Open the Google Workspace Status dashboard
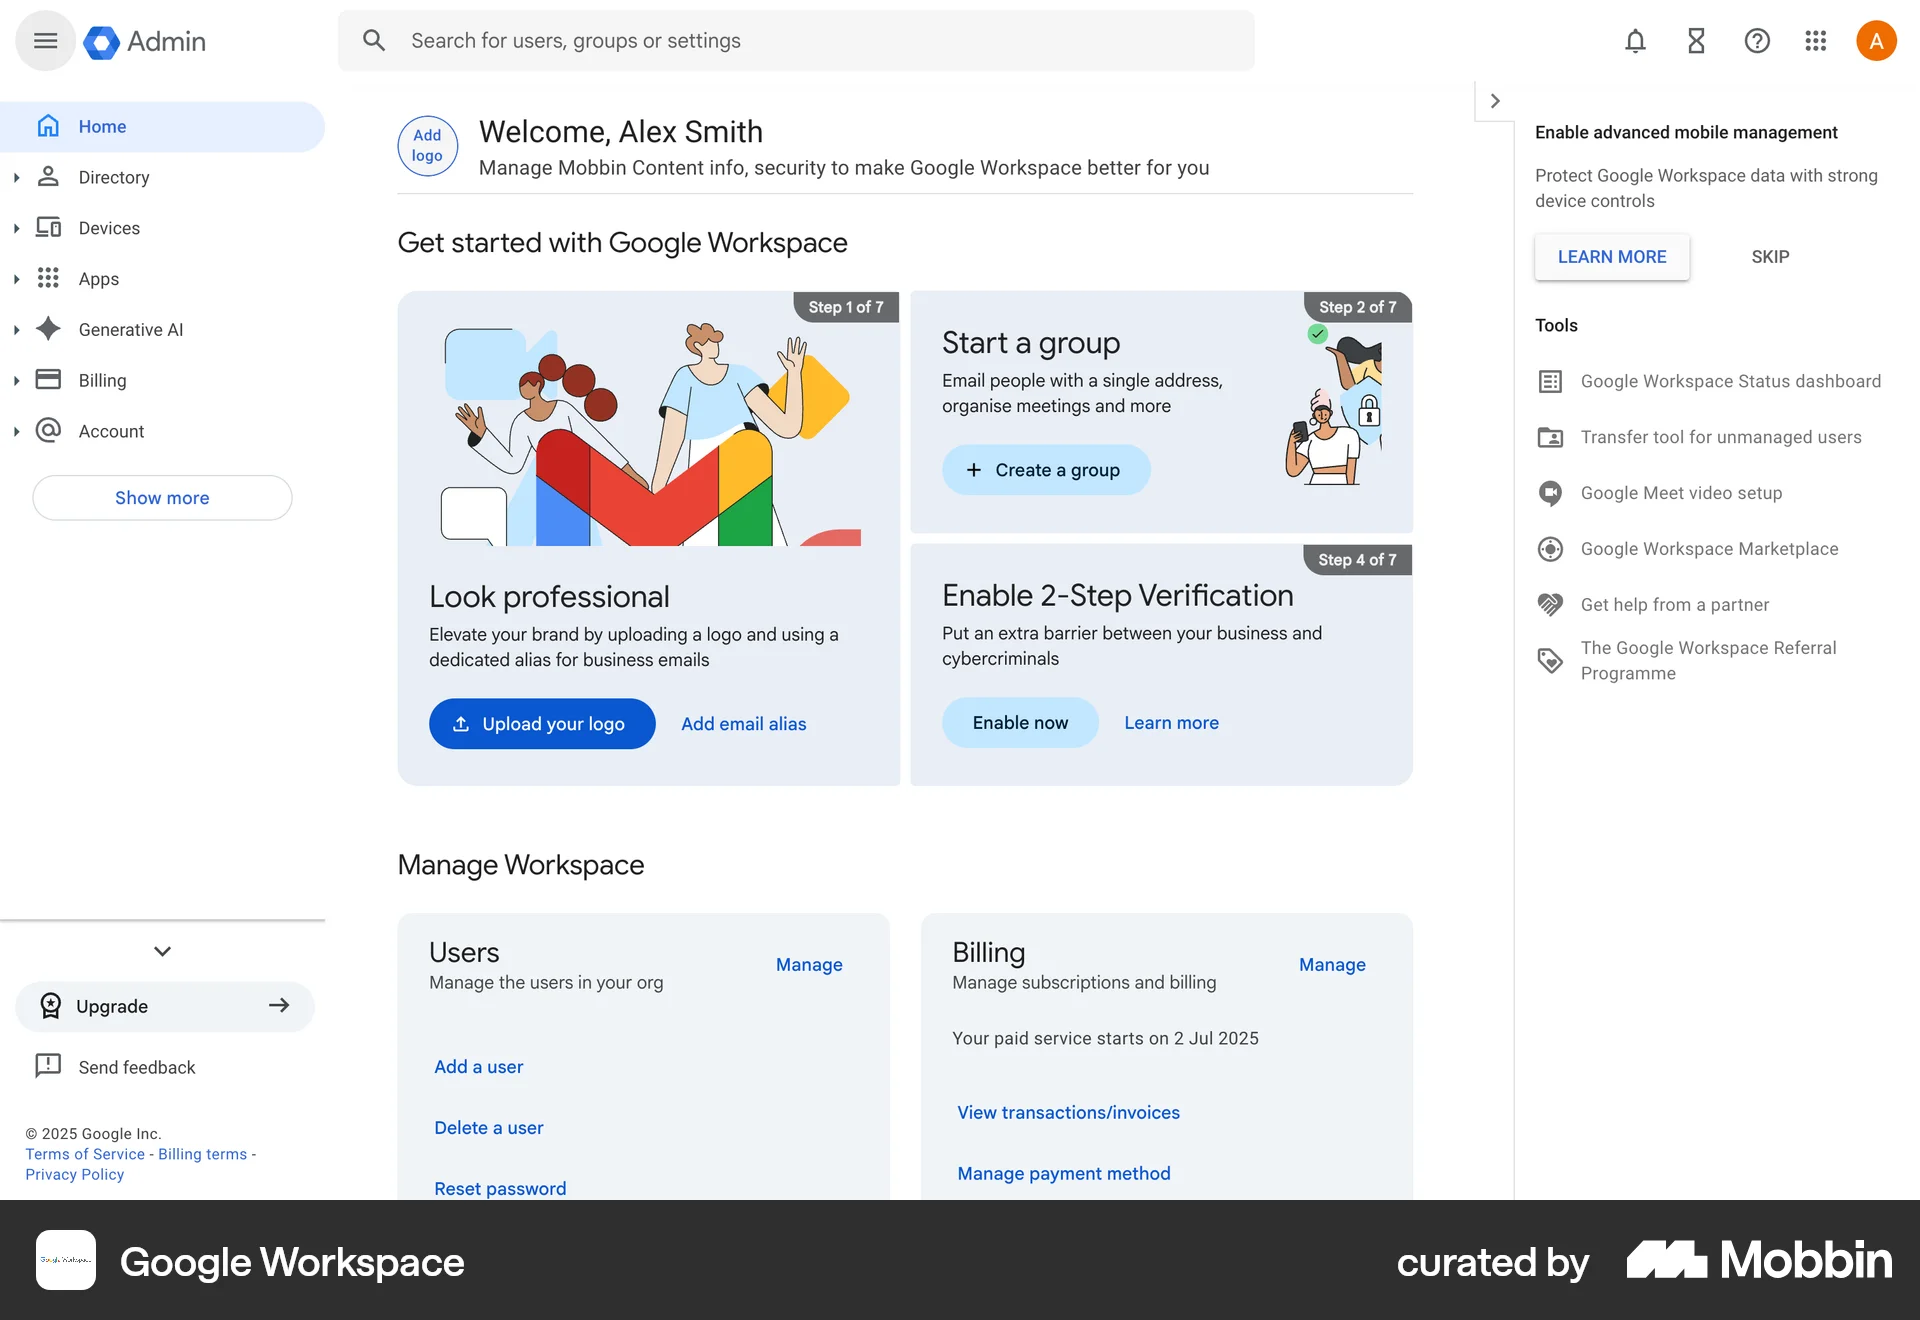Viewport: 1920px width, 1320px height. [1729, 381]
